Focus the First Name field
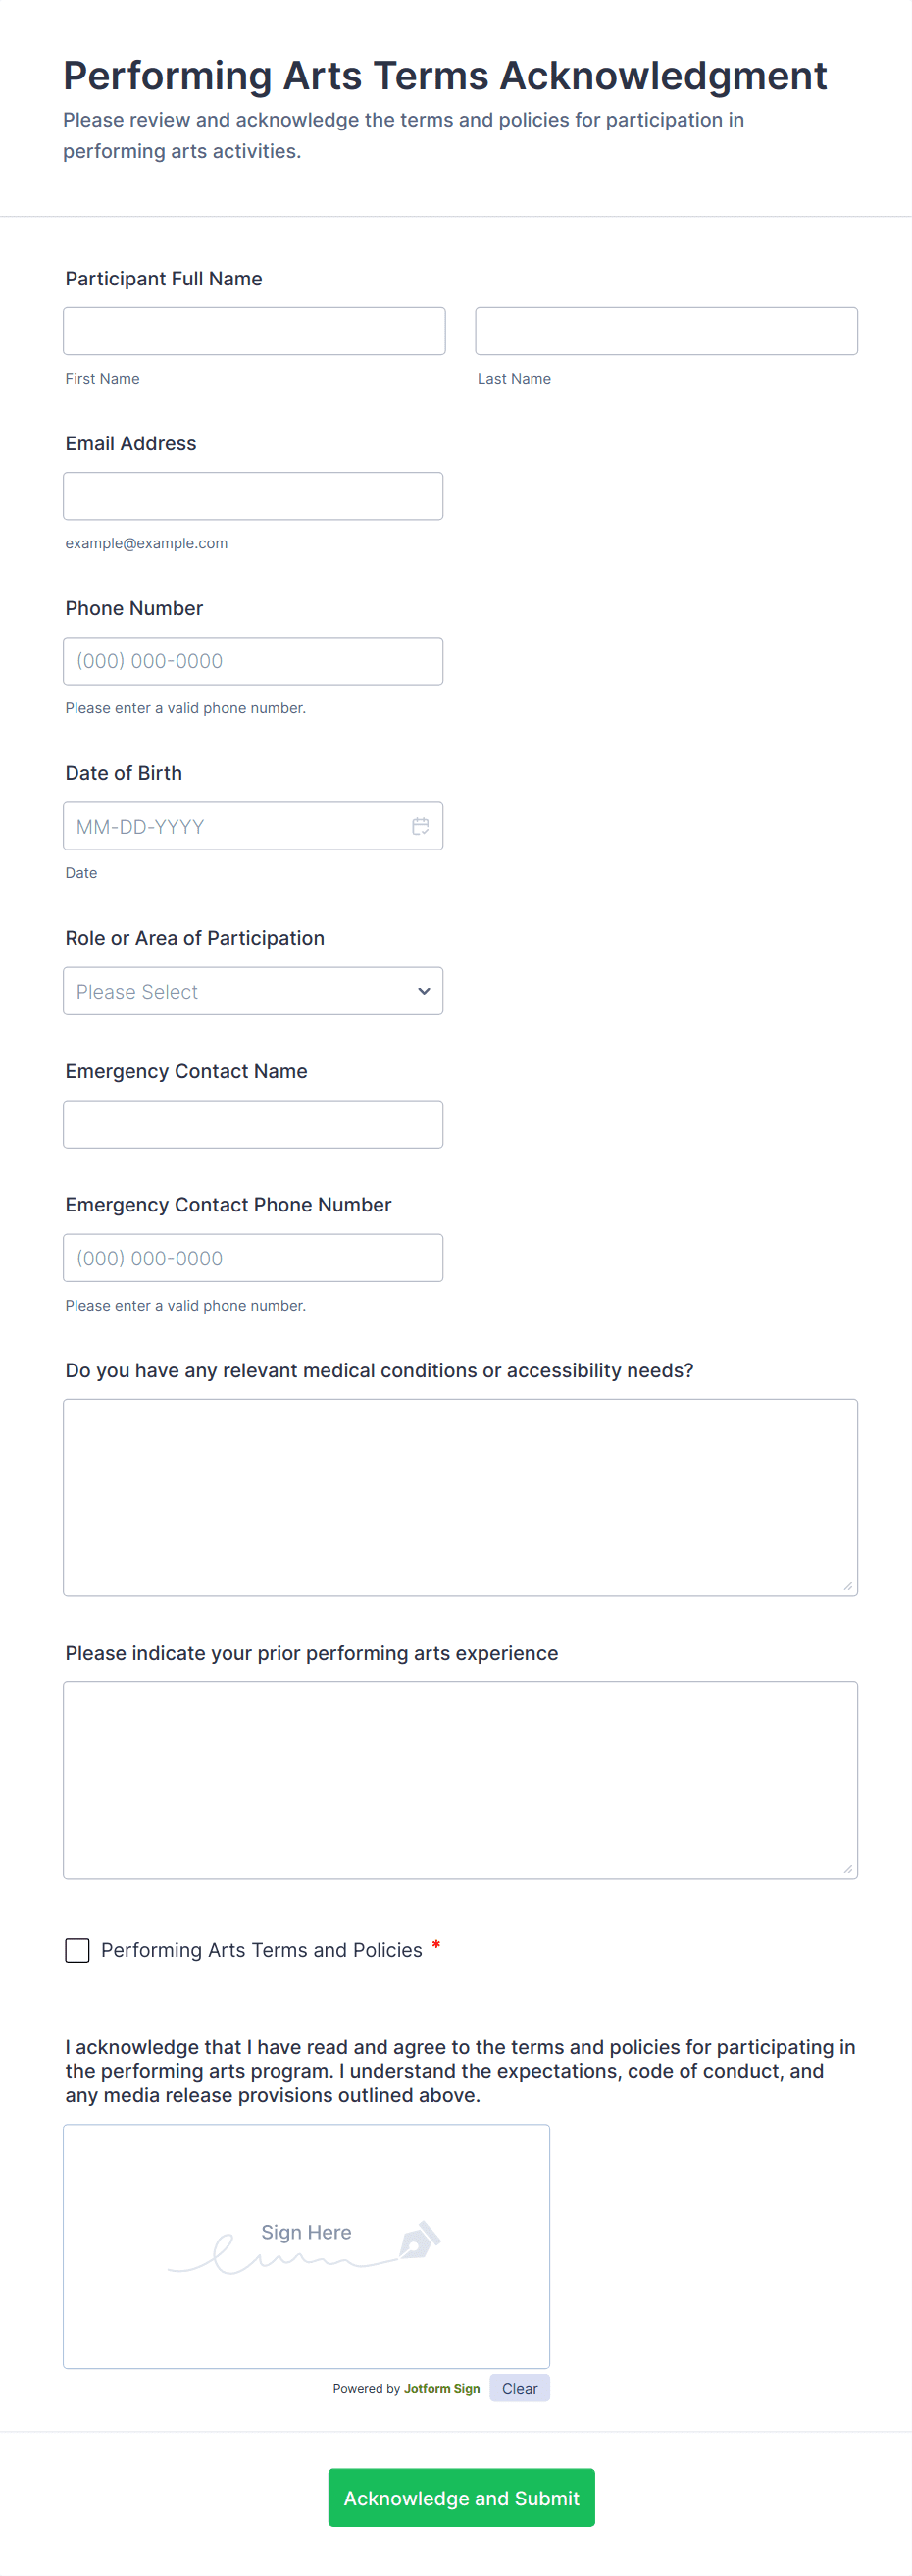This screenshot has height=2576, width=912. (254, 331)
